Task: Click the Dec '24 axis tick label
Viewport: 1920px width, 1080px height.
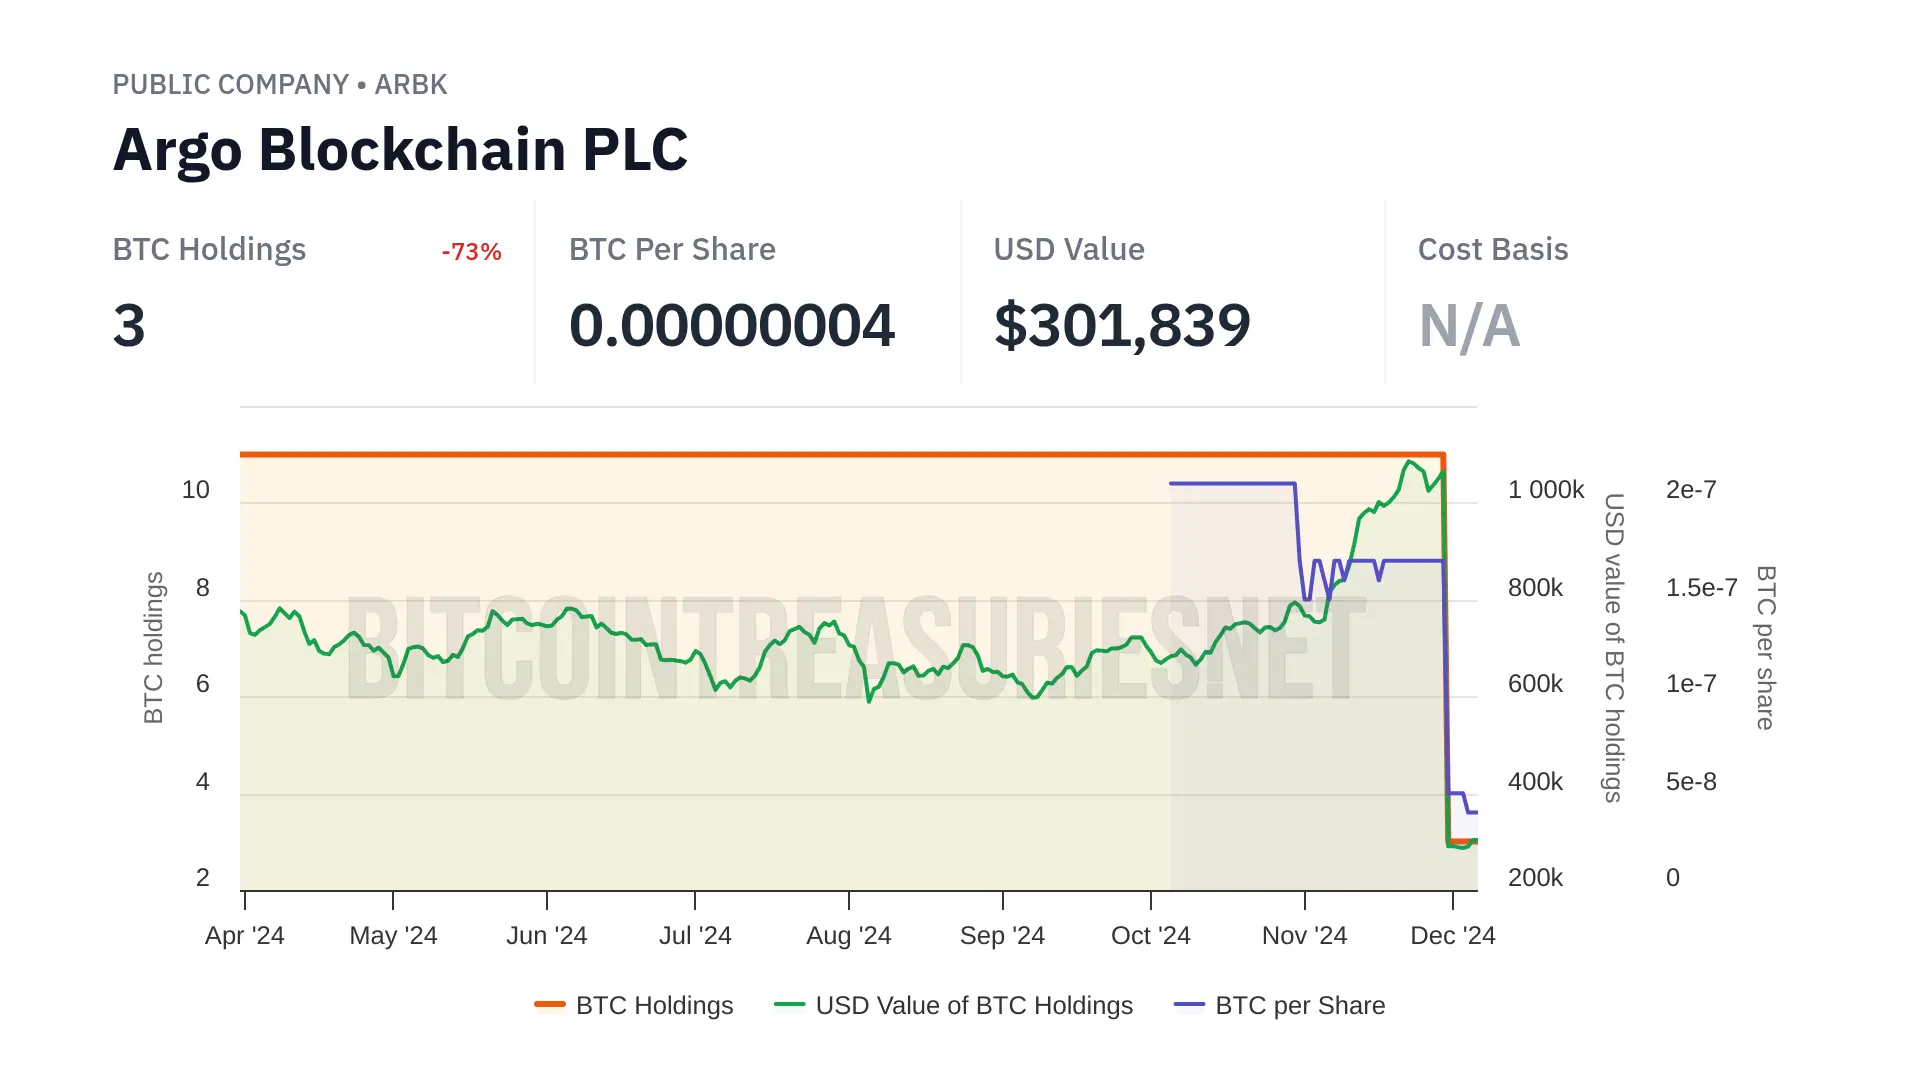Action: tap(1452, 936)
